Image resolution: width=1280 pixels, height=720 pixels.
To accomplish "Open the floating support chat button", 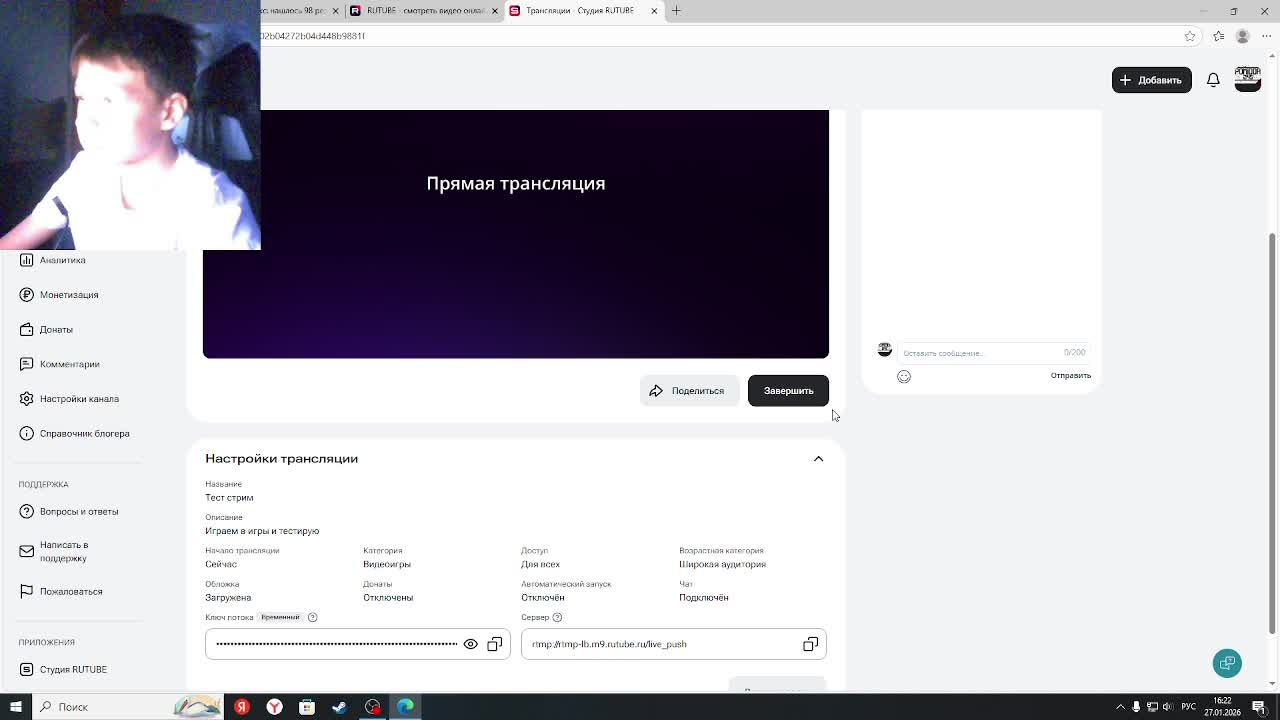I will click(1227, 663).
